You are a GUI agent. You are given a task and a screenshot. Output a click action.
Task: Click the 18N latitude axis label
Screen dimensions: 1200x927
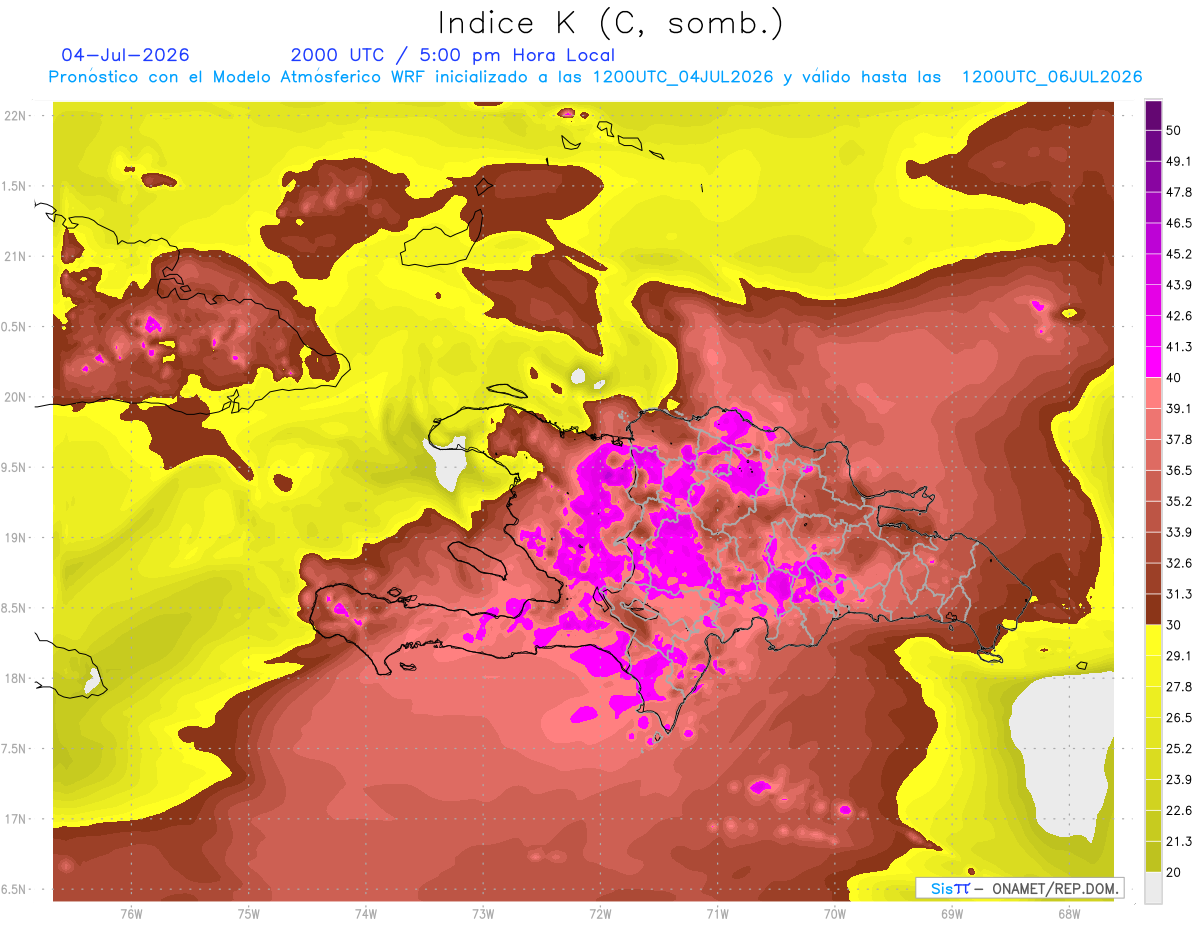click(x=16, y=678)
